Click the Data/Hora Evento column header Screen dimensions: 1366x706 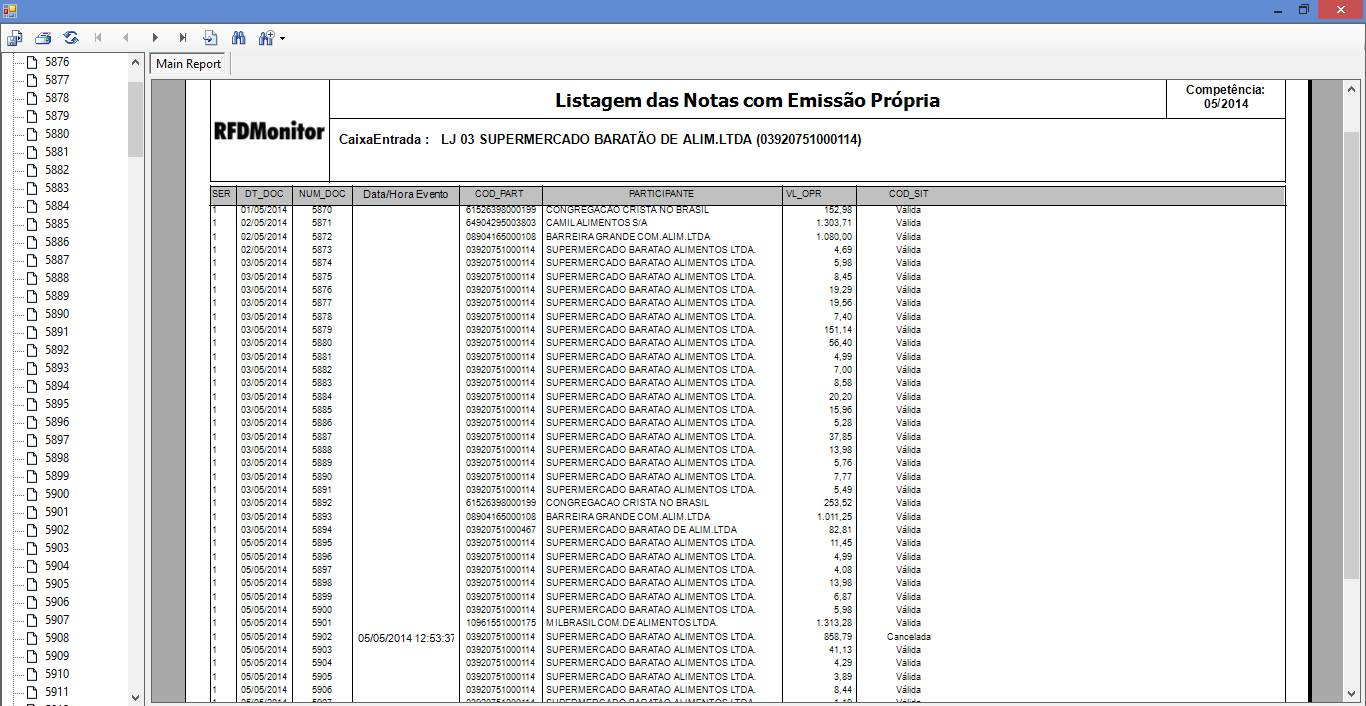point(406,194)
